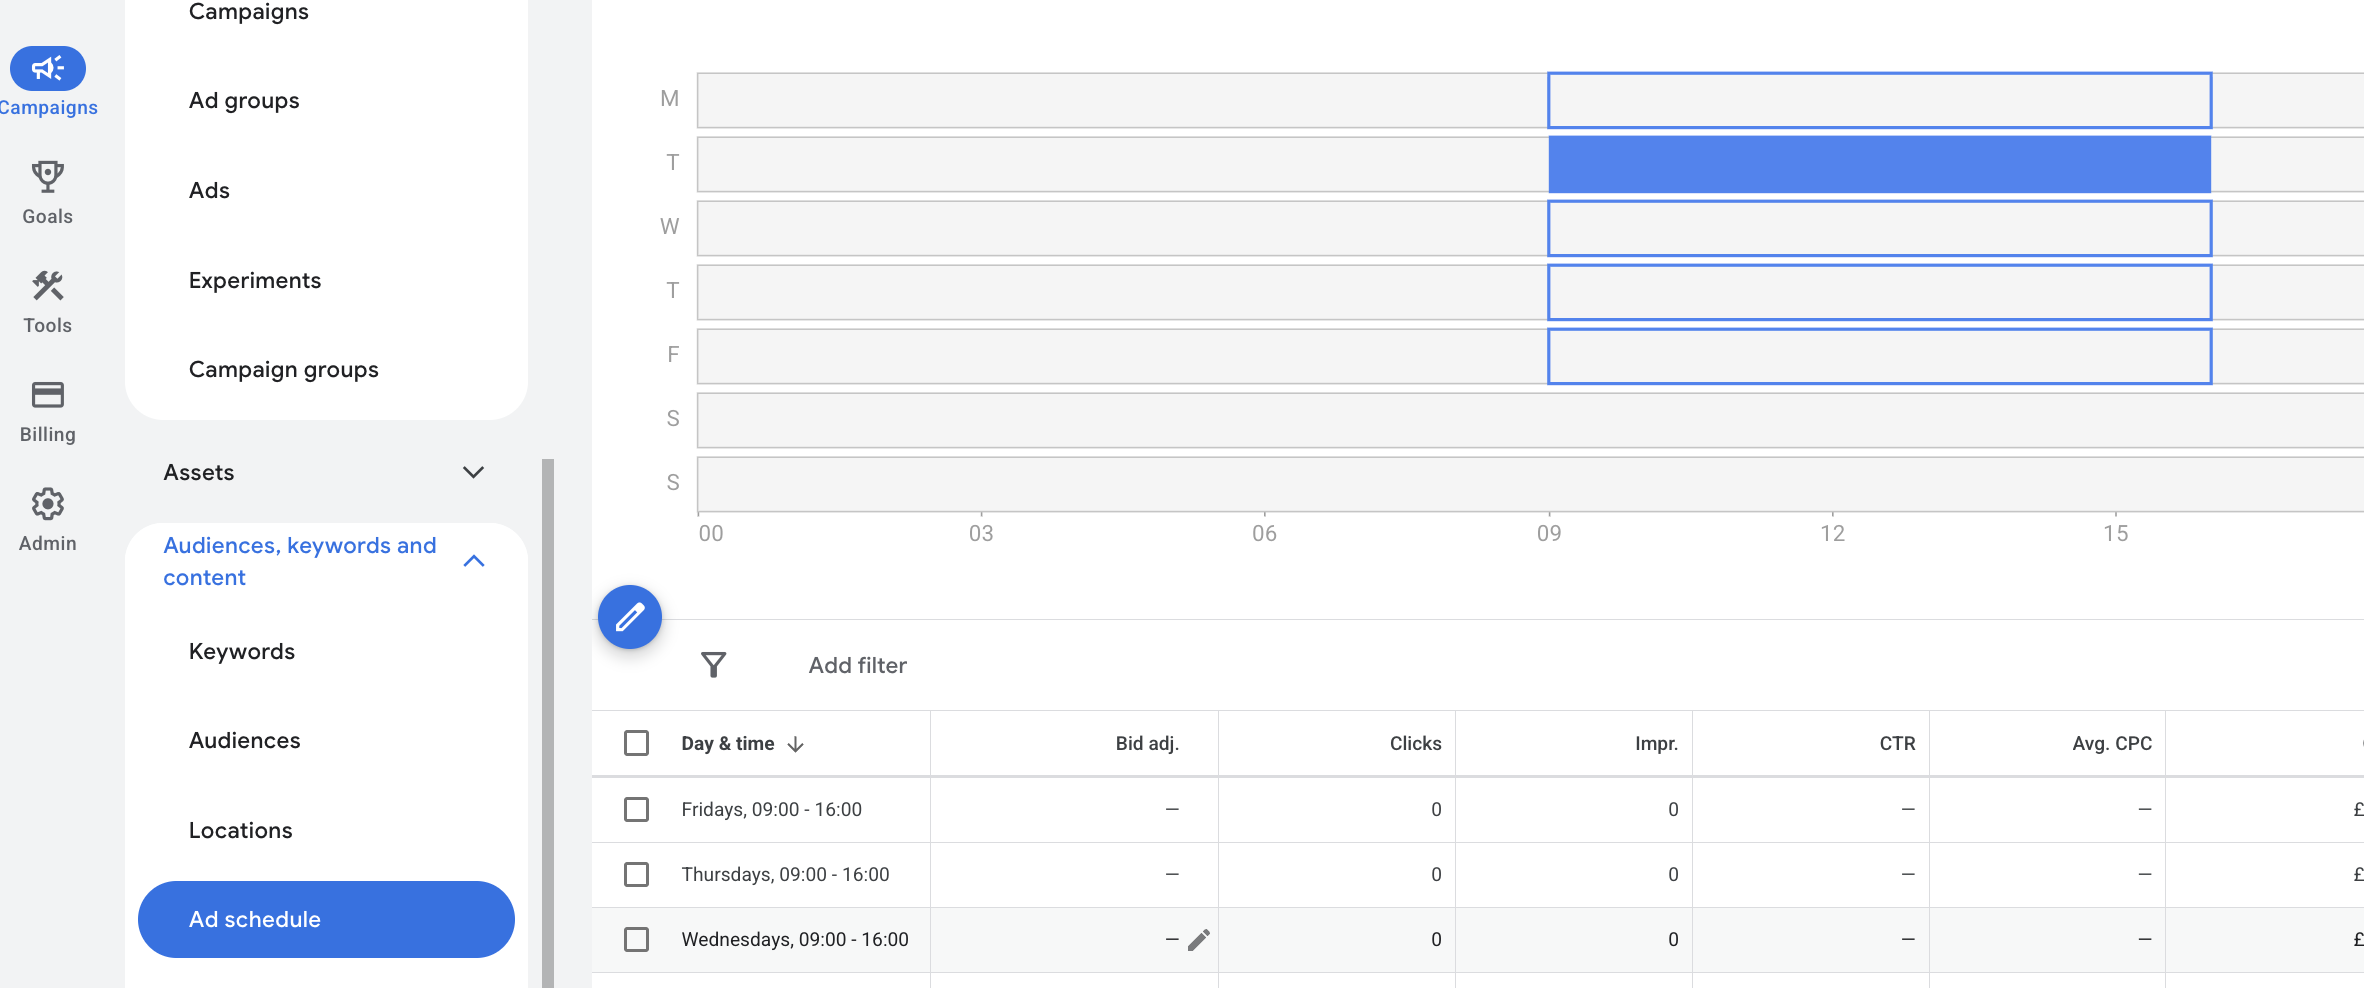The image size is (2364, 988).
Task: Open Ad groups in sidebar
Action: coord(244,100)
